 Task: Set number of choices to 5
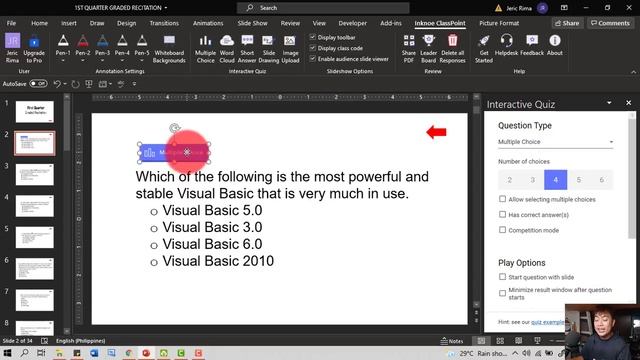coord(578,180)
